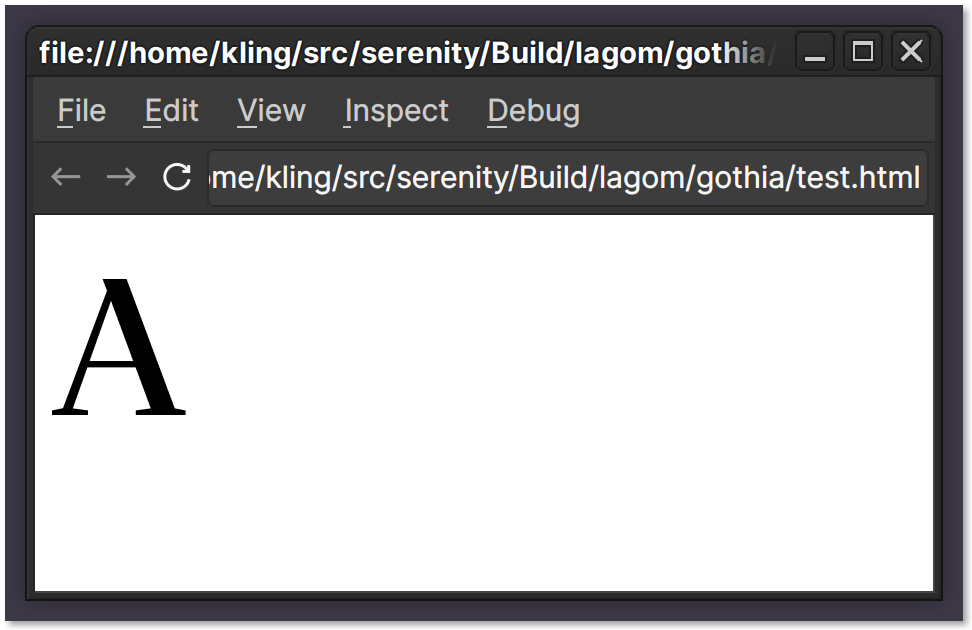The image size is (972, 630).
Task: Click the minimize window icon
Action: pos(814,52)
